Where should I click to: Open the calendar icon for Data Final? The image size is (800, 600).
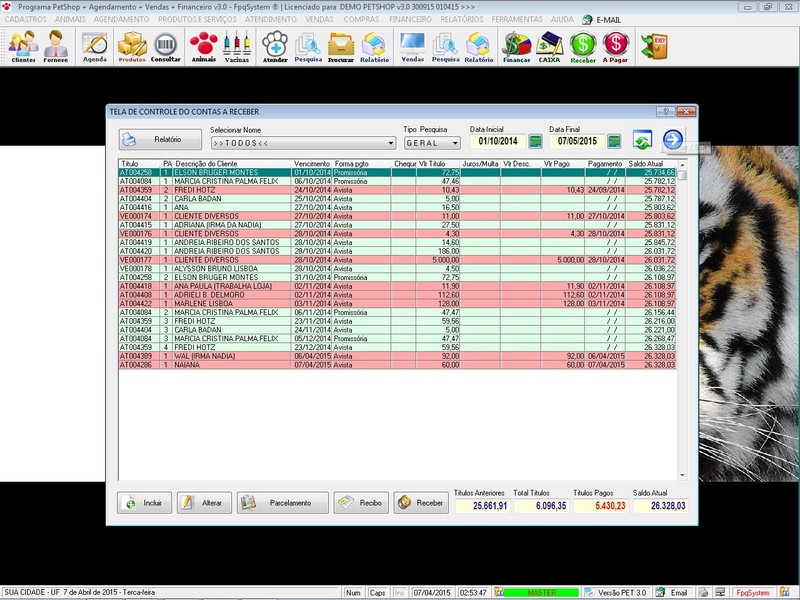614,141
